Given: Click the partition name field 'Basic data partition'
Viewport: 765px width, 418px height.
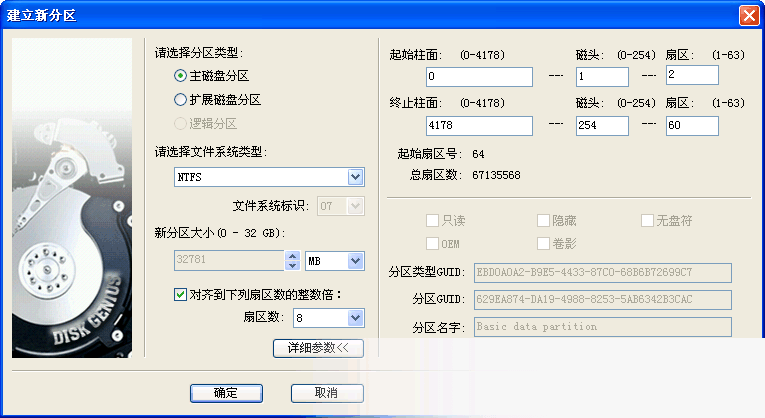Looking at the screenshot, I should (603, 327).
